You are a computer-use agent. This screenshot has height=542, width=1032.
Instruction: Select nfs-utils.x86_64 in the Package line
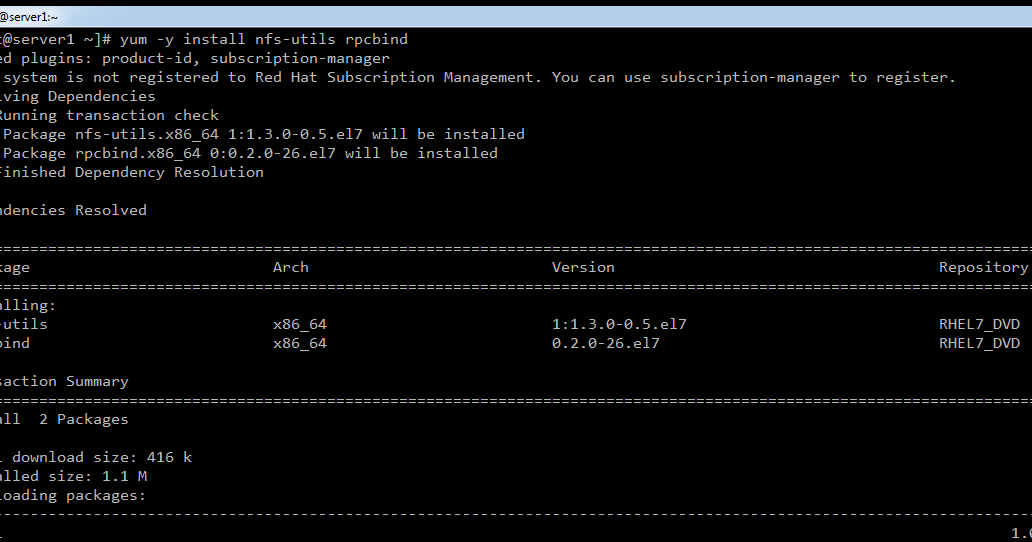pos(146,134)
